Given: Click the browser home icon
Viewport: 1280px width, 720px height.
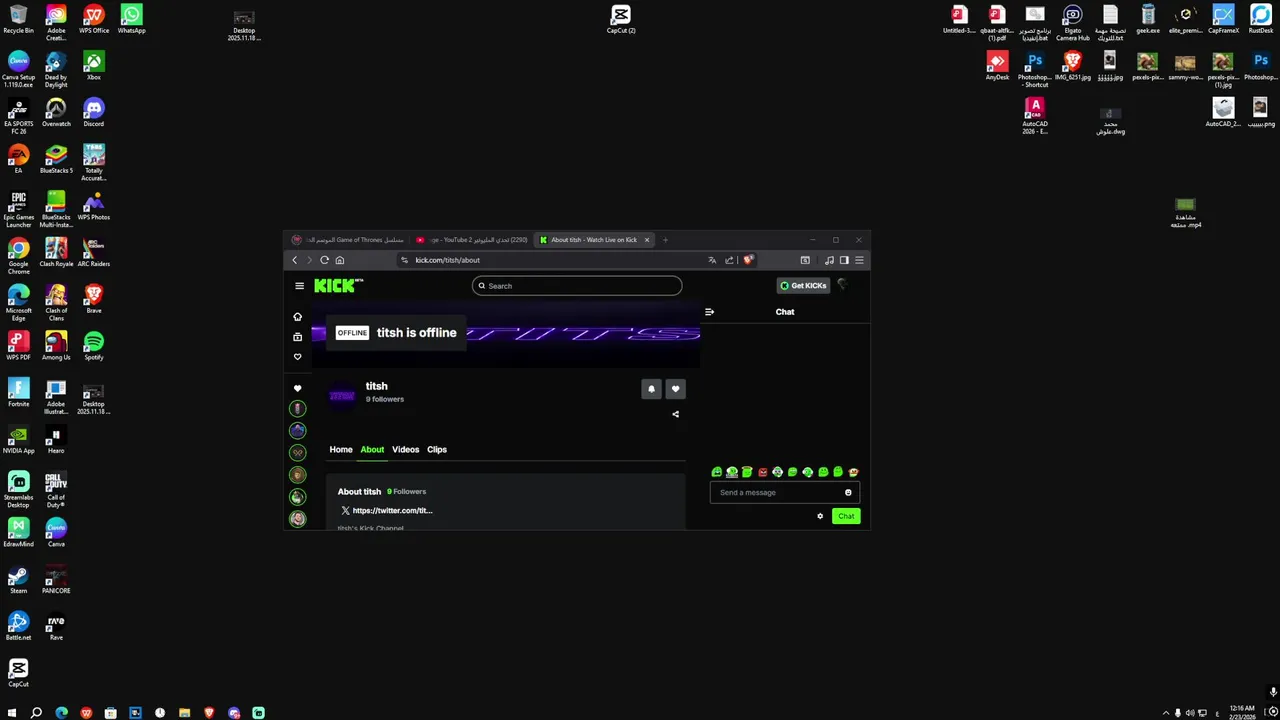Looking at the screenshot, I should pos(340,260).
